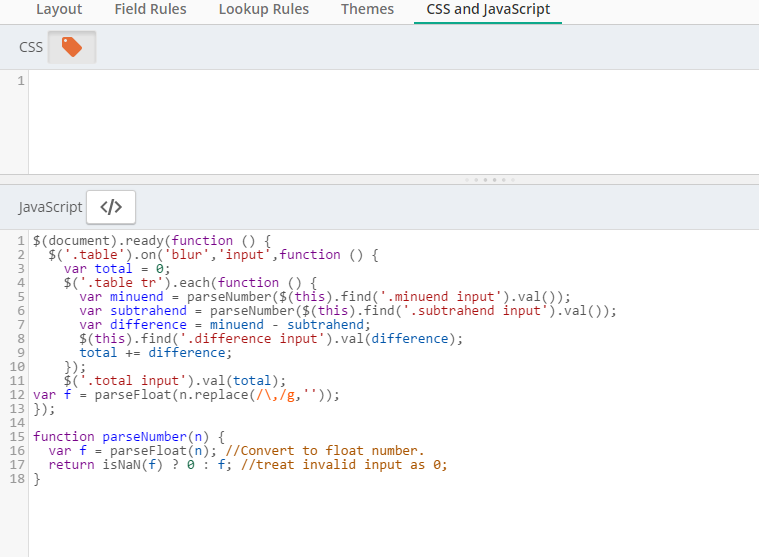Click the 'total += difference;' line
Viewport: 759px width, 557px height.
click(x=155, y=353)
